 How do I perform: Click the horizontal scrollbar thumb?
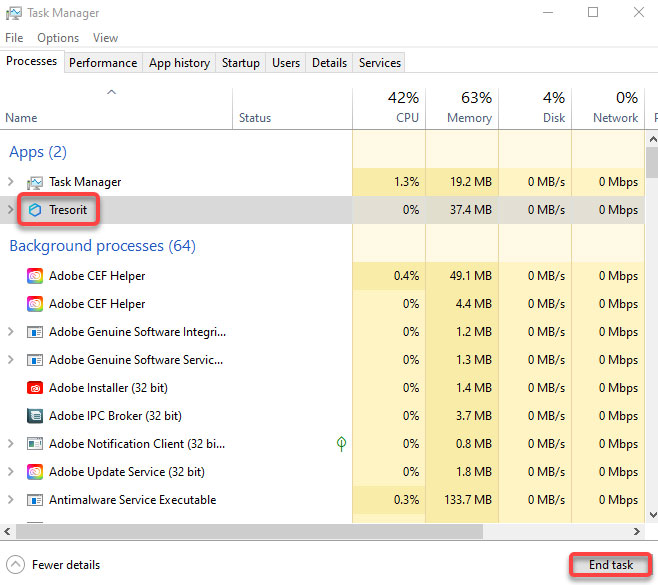pos(249,531)
